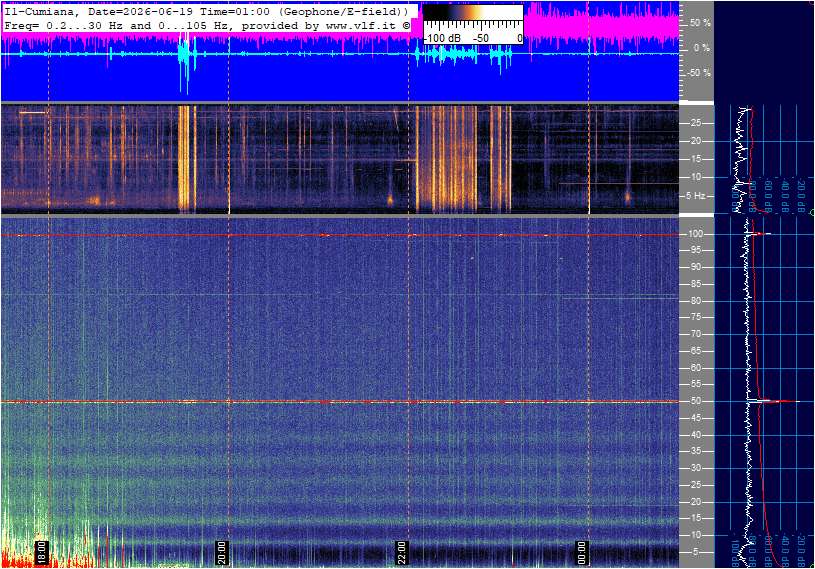Click the -100 dB label on color scale
Screen dimensions: 815x569
tap(442, 38)
